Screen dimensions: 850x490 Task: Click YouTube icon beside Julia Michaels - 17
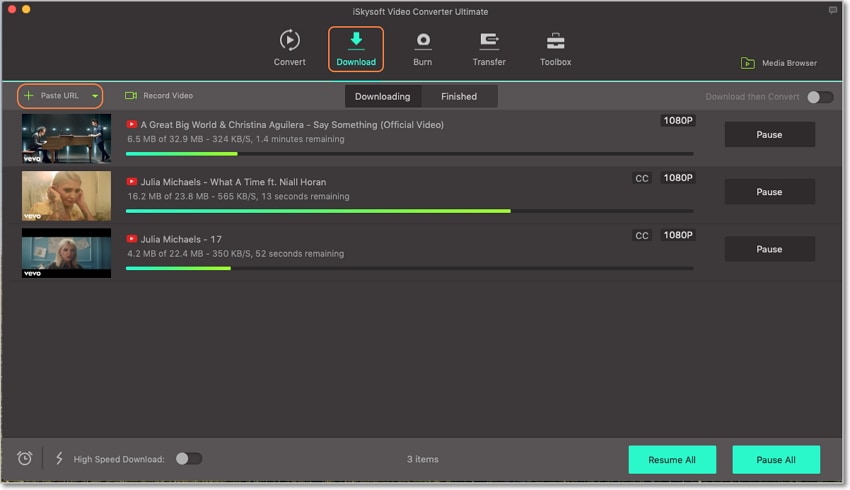[132, 238]
